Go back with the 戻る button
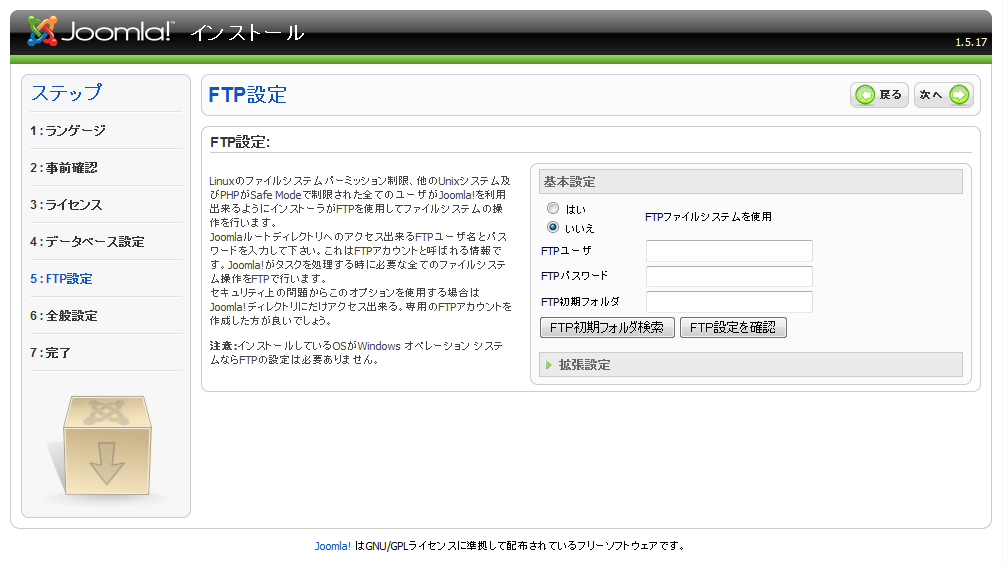 pos(880,95)
